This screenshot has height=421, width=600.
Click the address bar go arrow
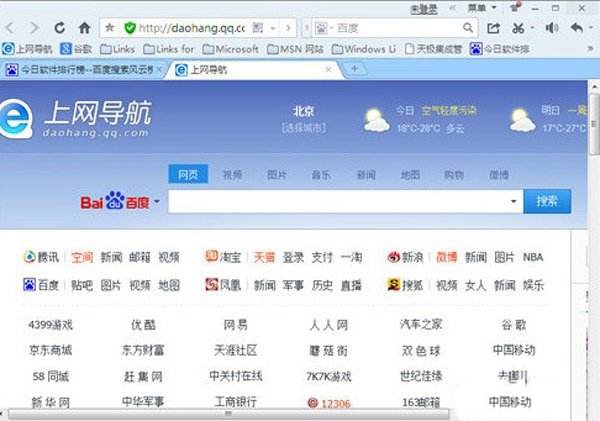click(288, 28)
